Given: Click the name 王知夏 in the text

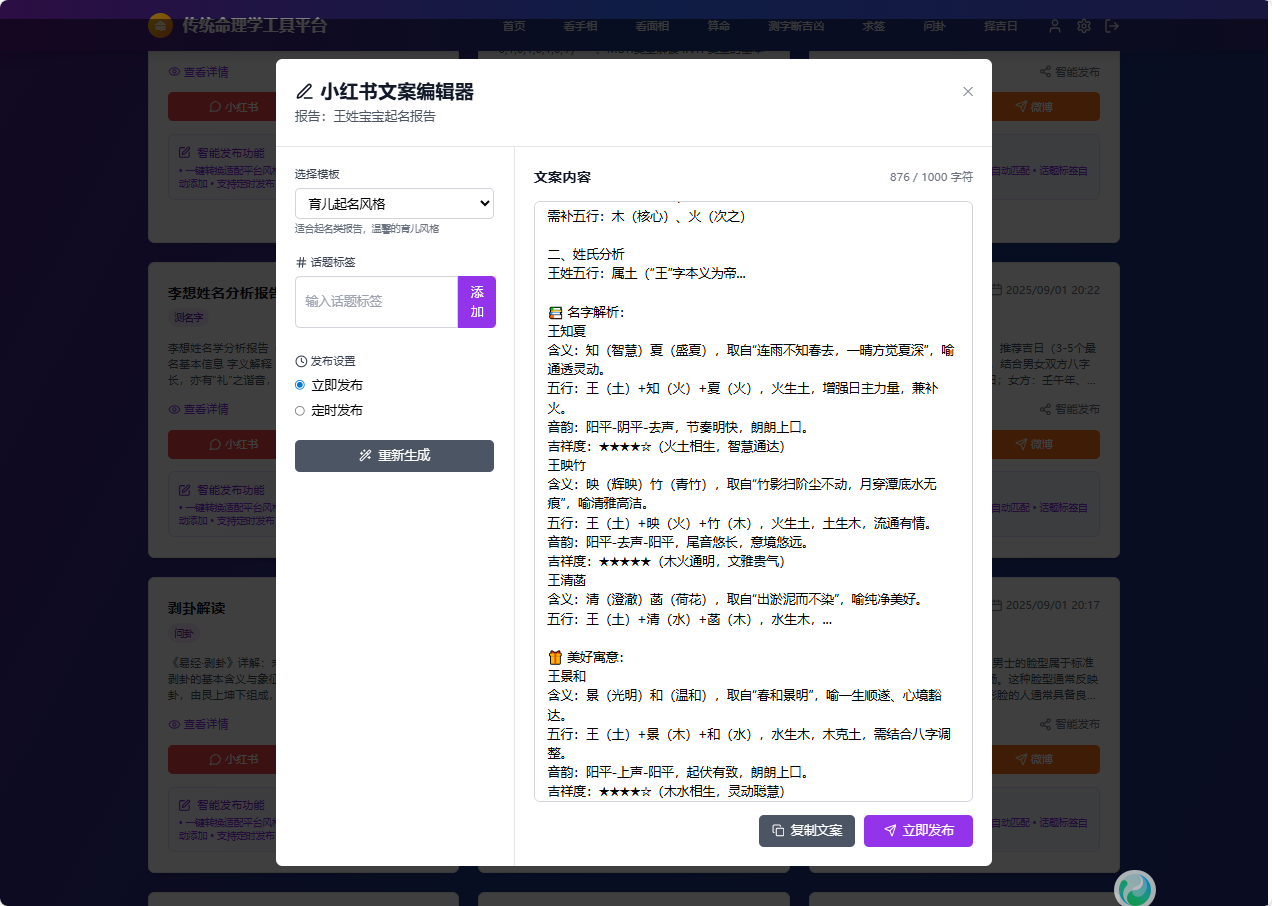Looking at the screenshot, I should coord(566,330).
